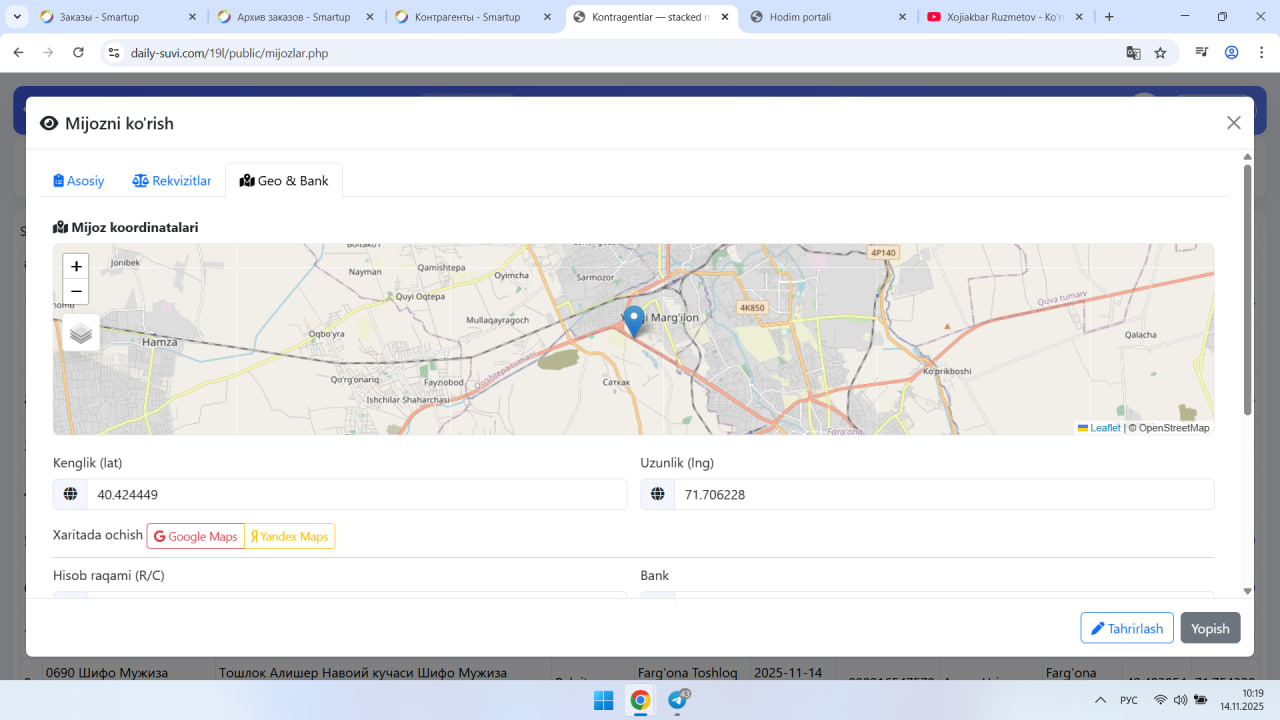1280x720 pixels.
Task: Expand the browser tab search dropdown
Action: coord(17,17)
